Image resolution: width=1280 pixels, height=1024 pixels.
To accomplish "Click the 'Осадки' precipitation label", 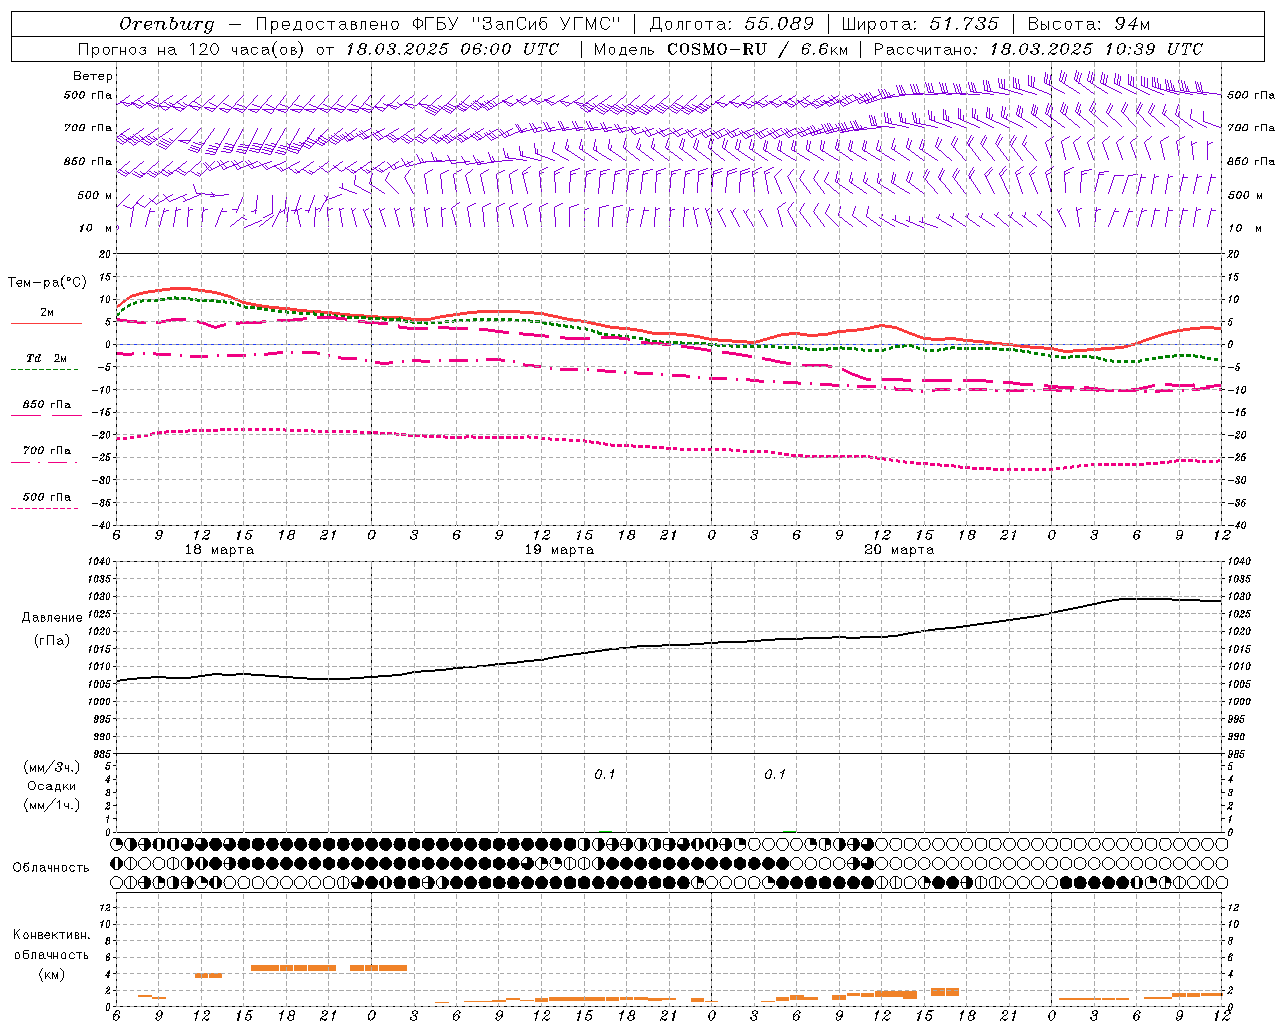I will click(52, 786).
